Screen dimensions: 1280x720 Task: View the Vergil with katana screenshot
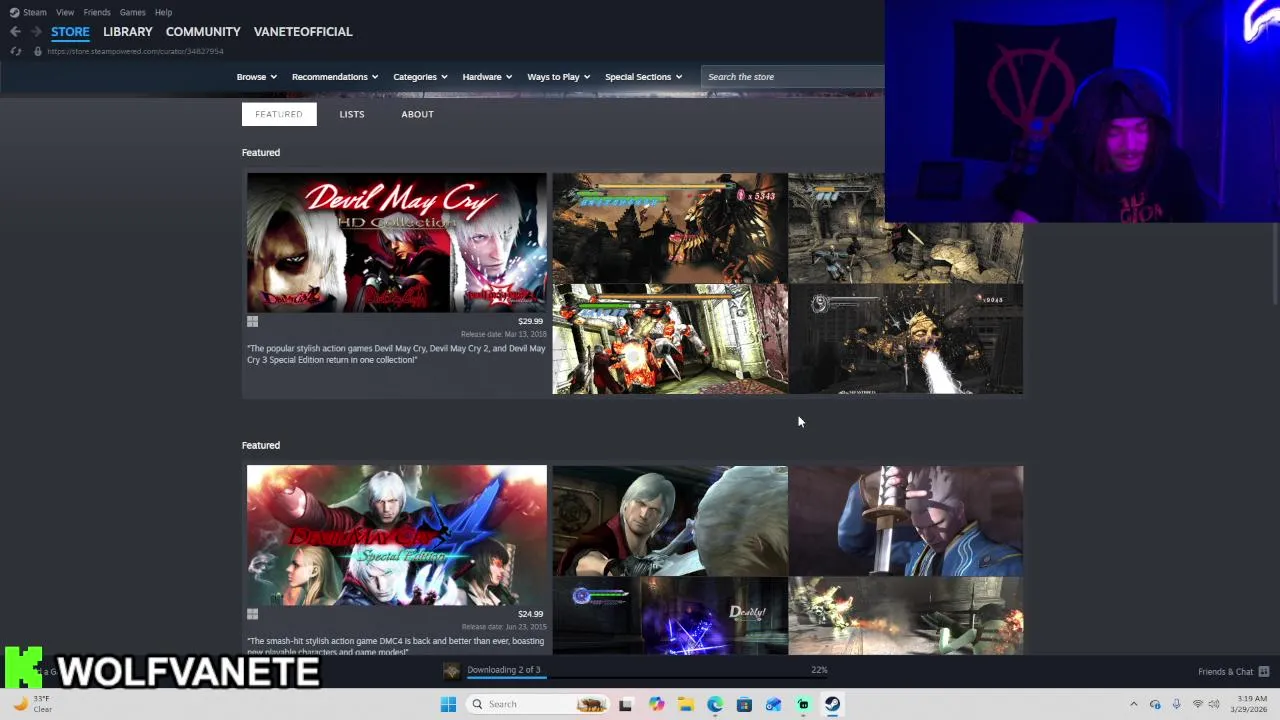pos(905,521)
